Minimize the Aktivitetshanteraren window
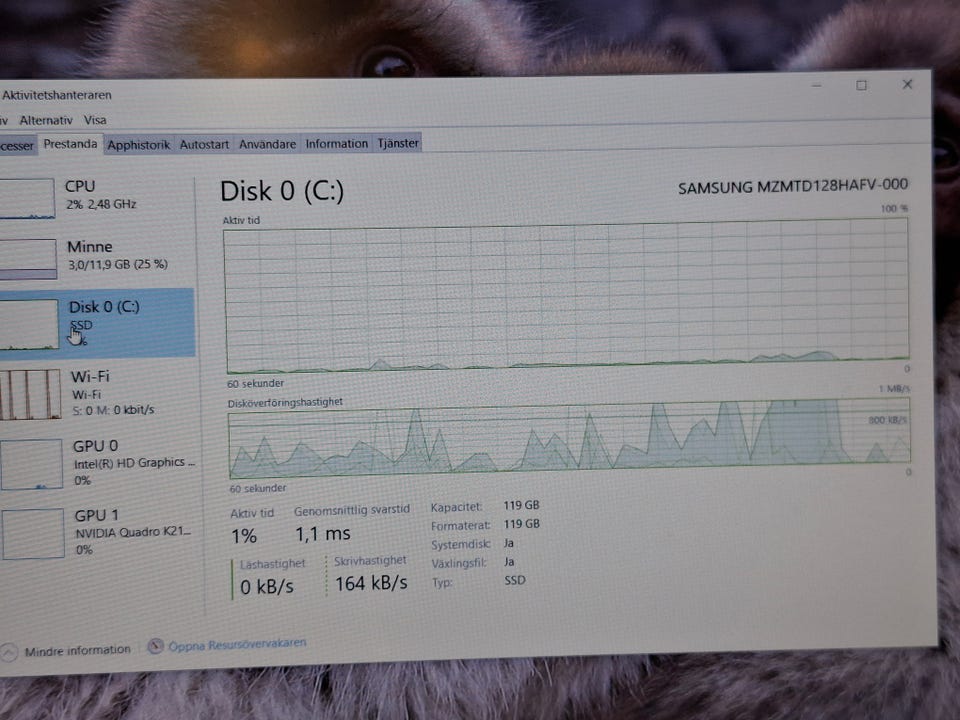This screenshot has width=960, height=720. coord(816,86)
